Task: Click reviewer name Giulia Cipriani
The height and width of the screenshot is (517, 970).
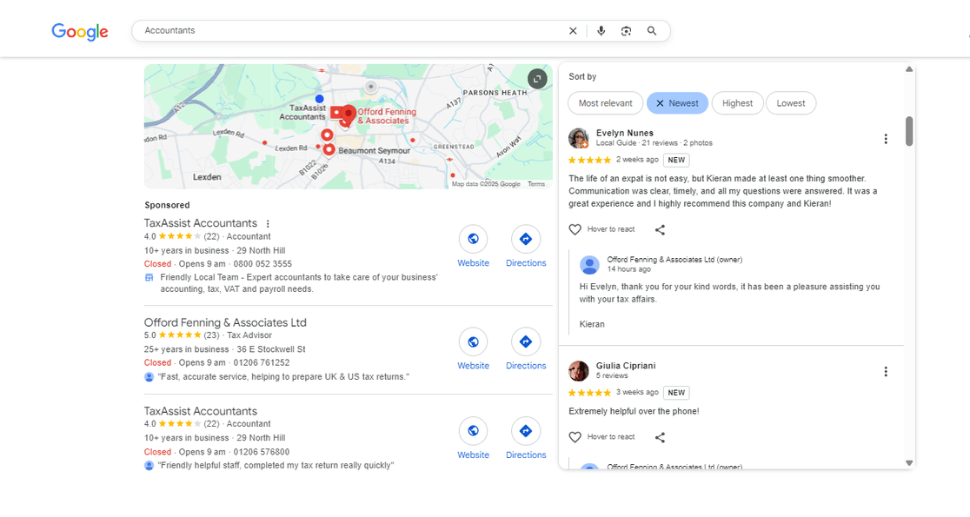Action: coord(626,365)
